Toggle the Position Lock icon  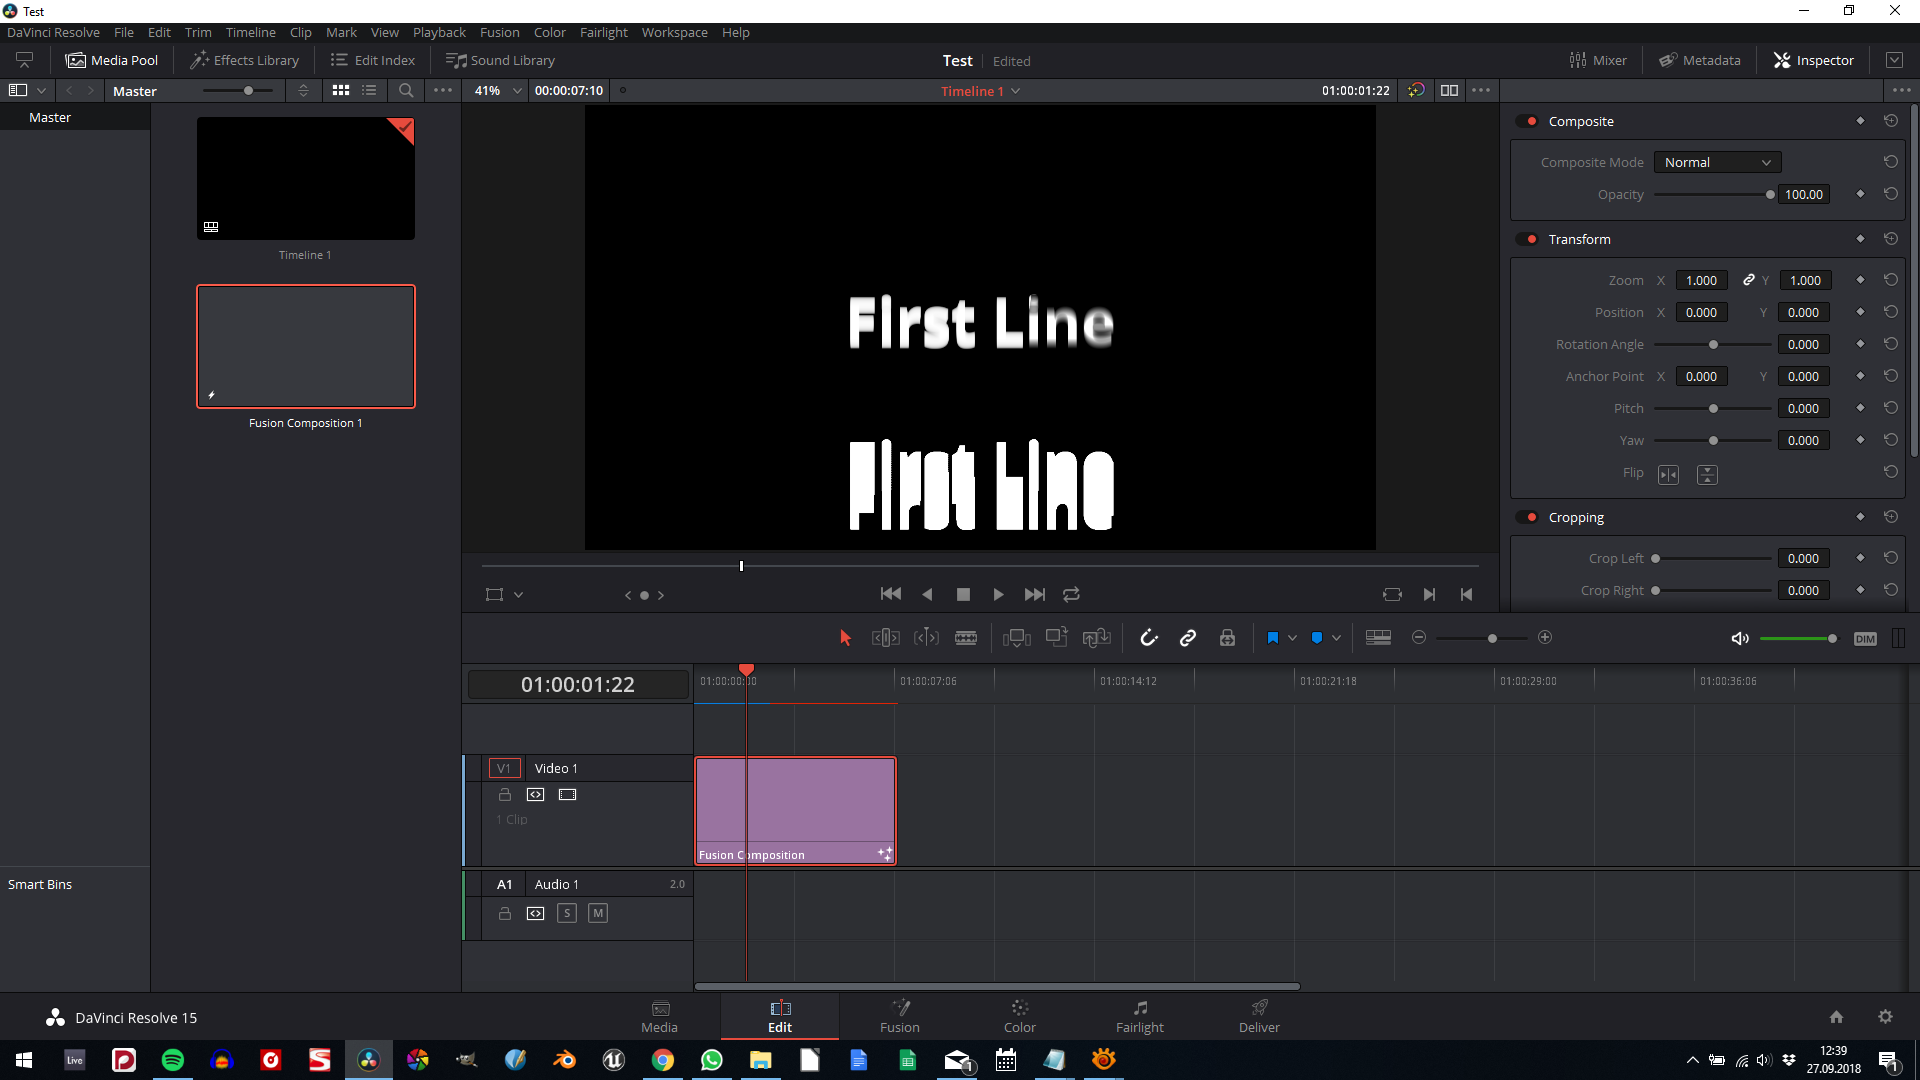tap(1227, 638)
